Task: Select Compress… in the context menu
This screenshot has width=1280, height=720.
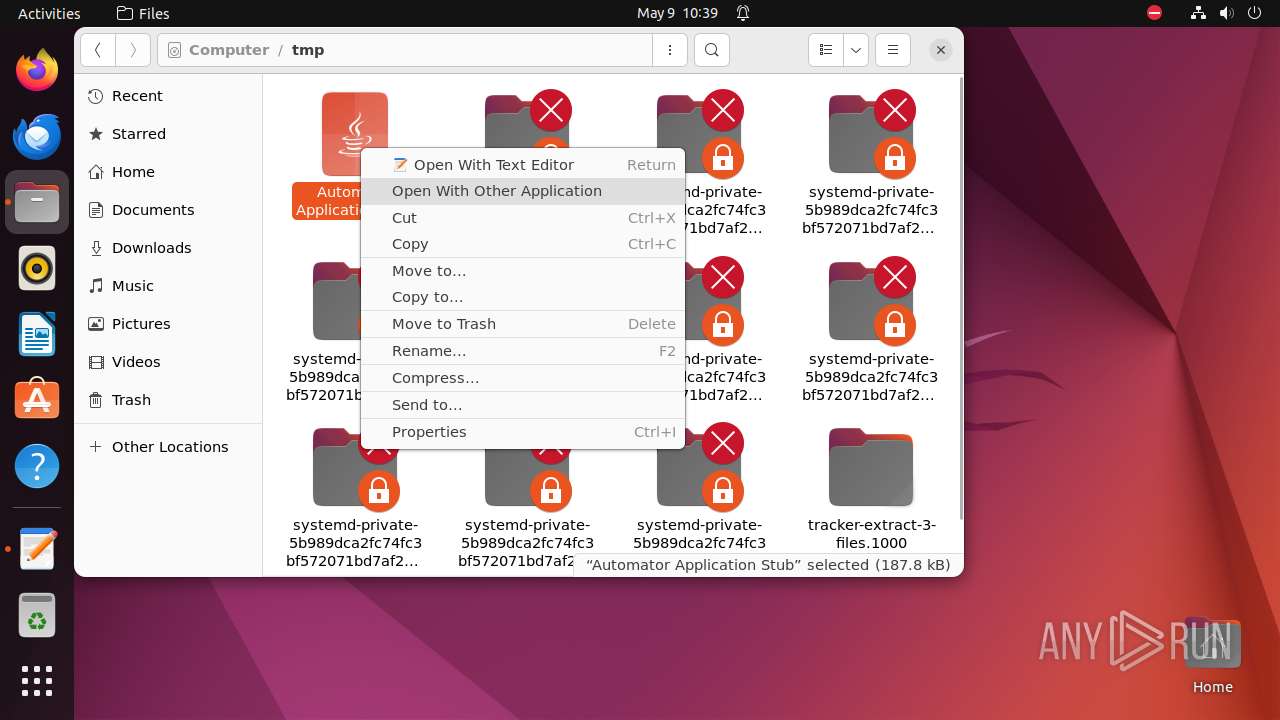Action: (x=523, y=378)
